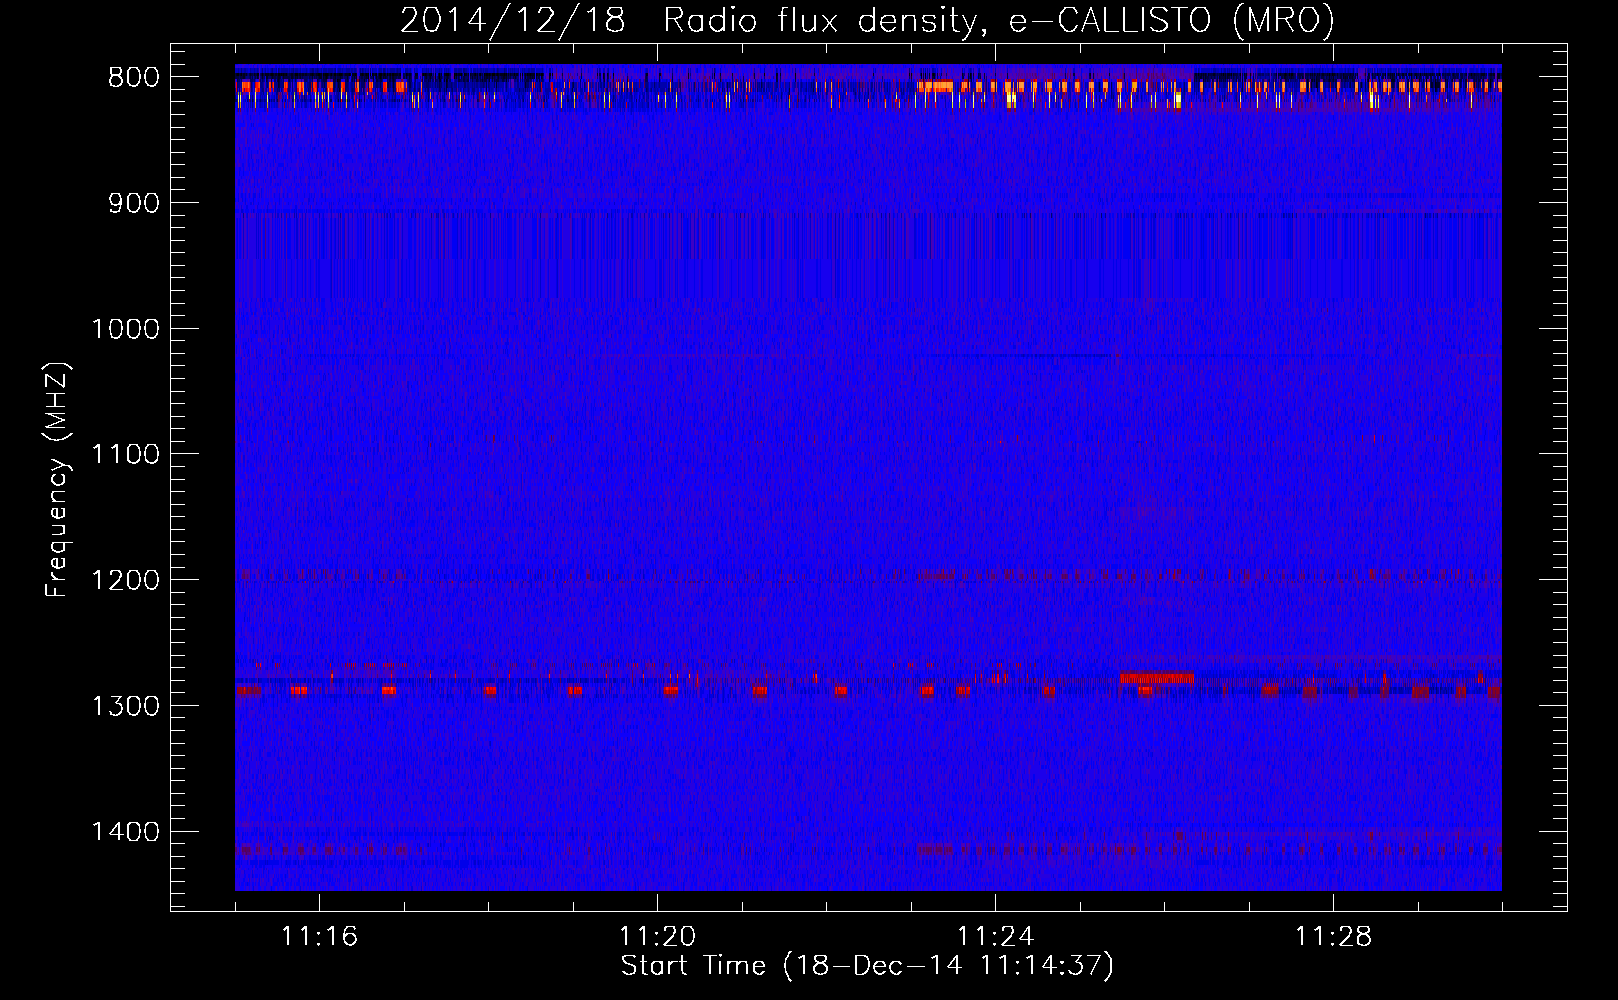Click the '11:16' time axis label
This screenshot has height=1000, width=1618.
pyautogui.click(x=319, y=937)
